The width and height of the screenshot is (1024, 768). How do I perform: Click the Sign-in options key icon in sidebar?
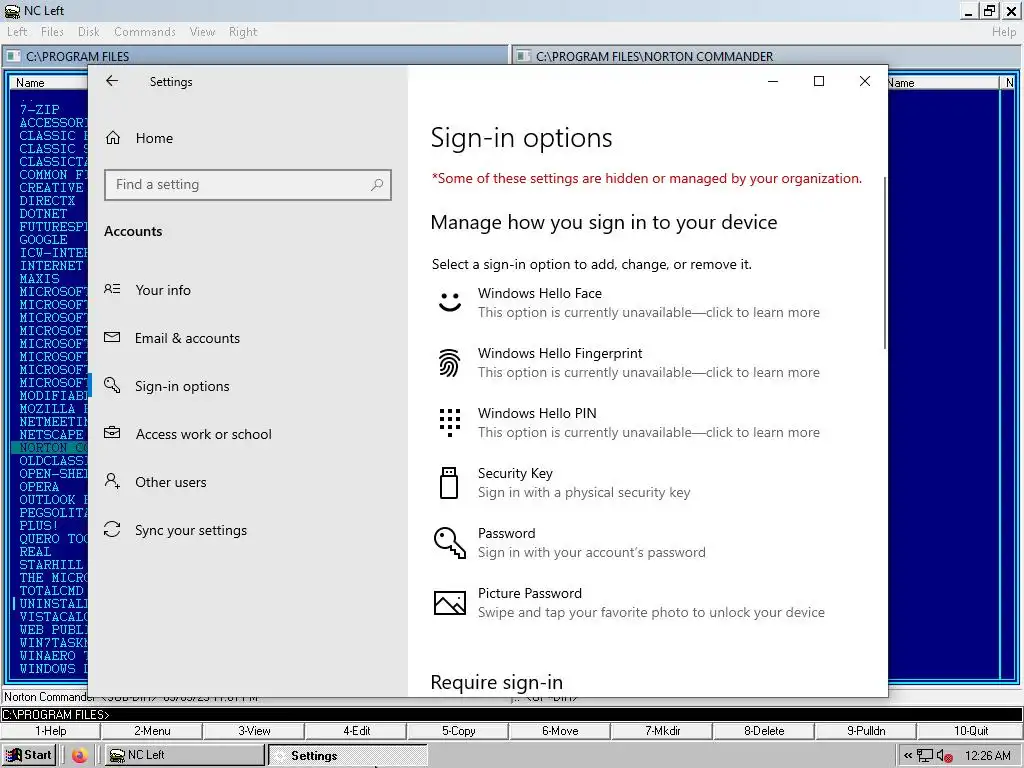click(x=112, y=385)
